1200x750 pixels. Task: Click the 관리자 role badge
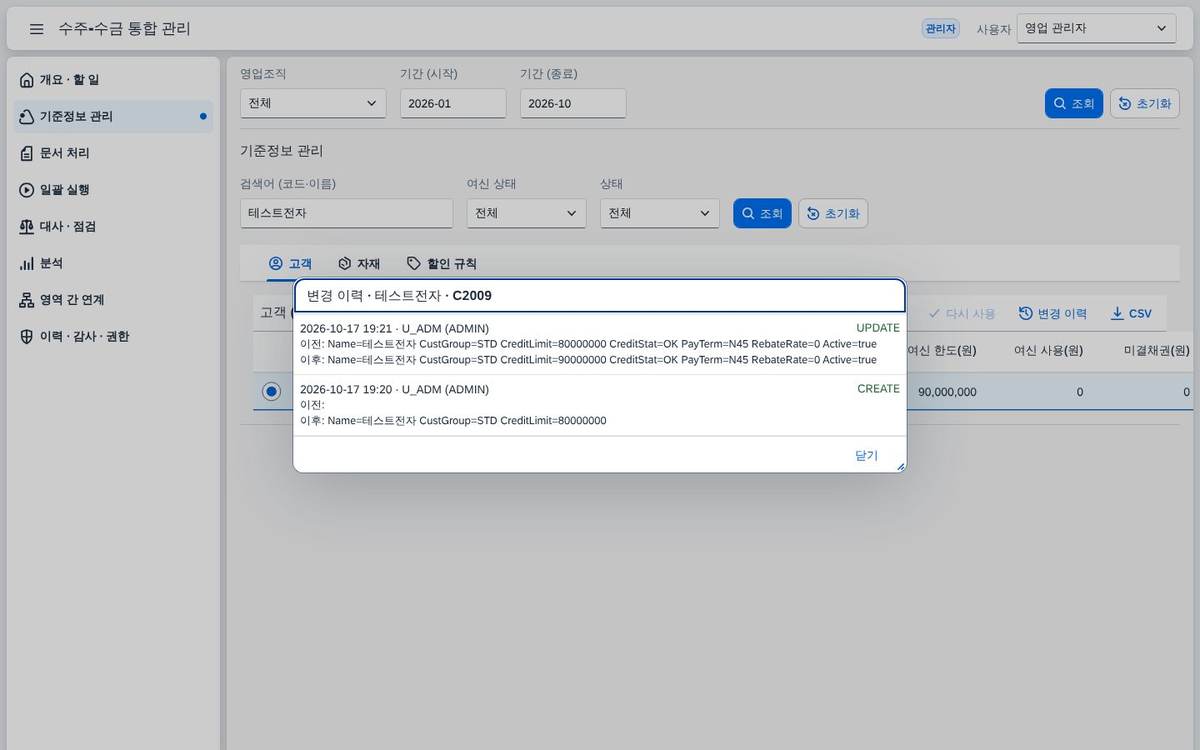[940, 29]
